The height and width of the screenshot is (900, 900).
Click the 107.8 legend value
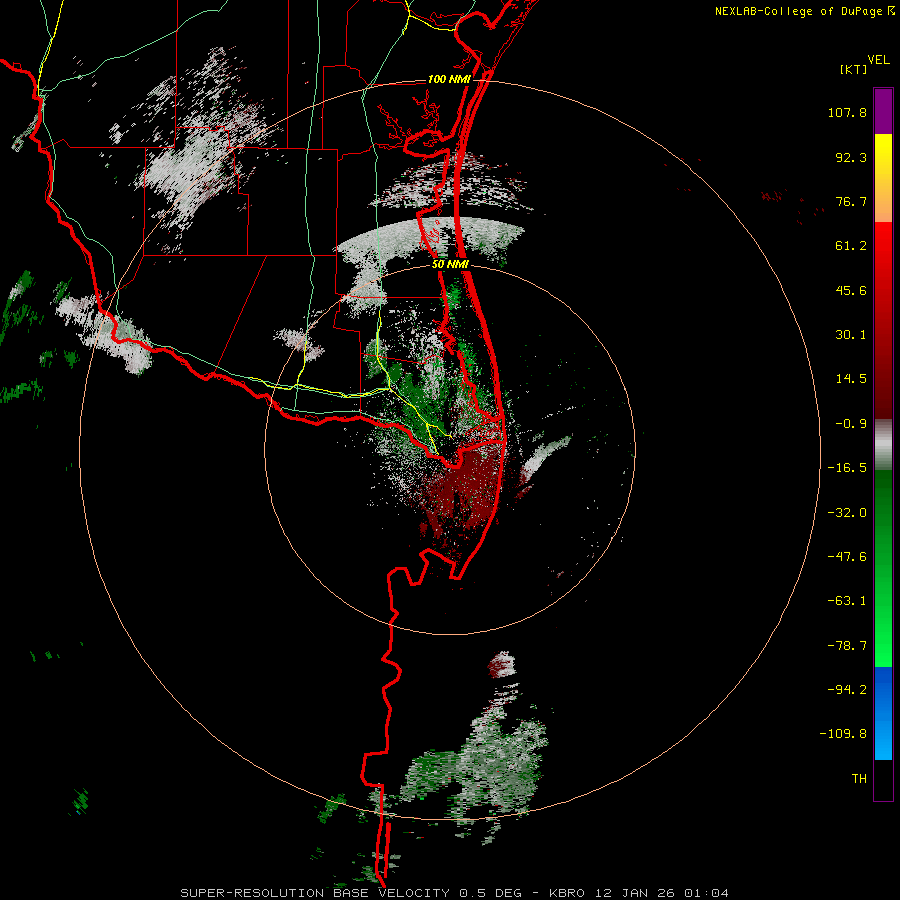pos(847,112)
